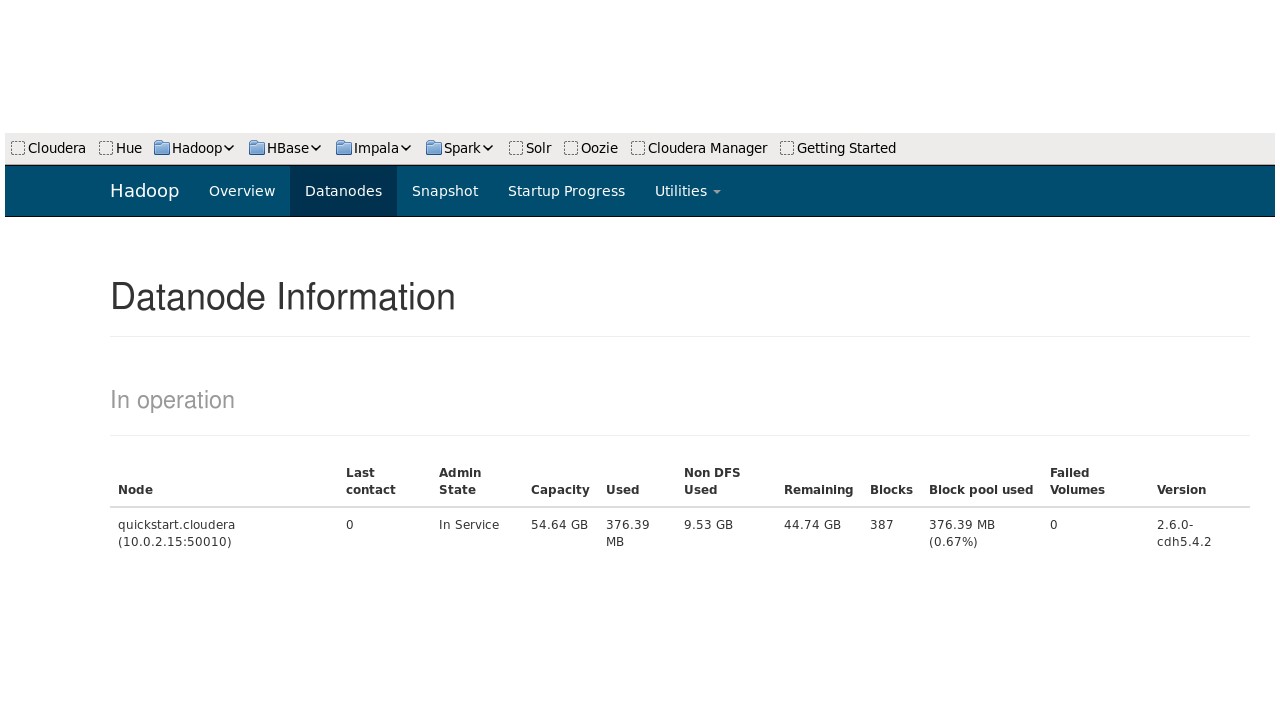The height and width of the screenshot is (720, 1280).
Task: Switch to the Overview tab
Action: [x=242, y=191]
